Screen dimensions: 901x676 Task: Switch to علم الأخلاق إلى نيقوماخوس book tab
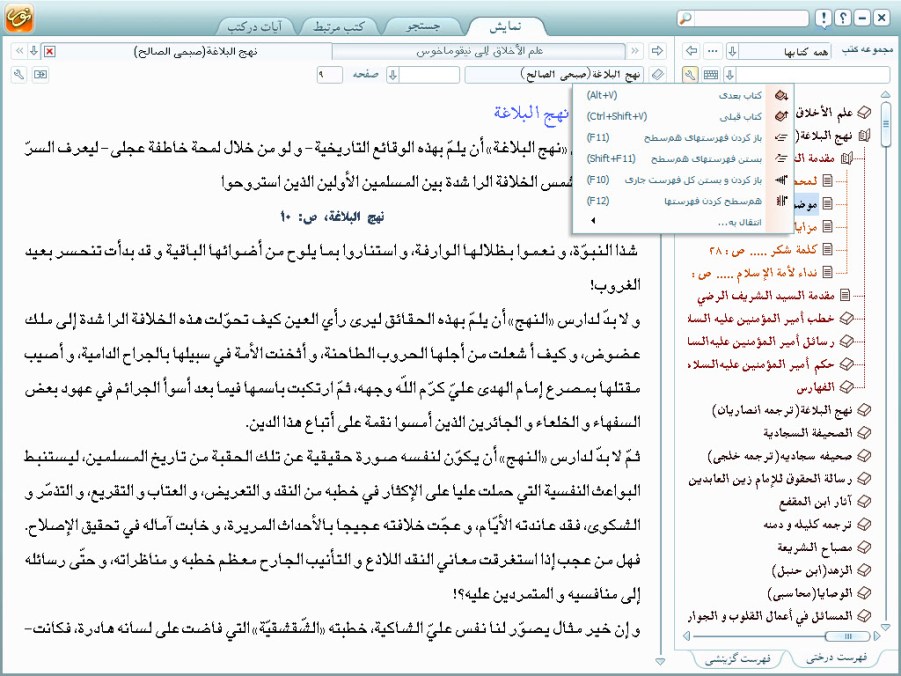click(x=480, y=51)
